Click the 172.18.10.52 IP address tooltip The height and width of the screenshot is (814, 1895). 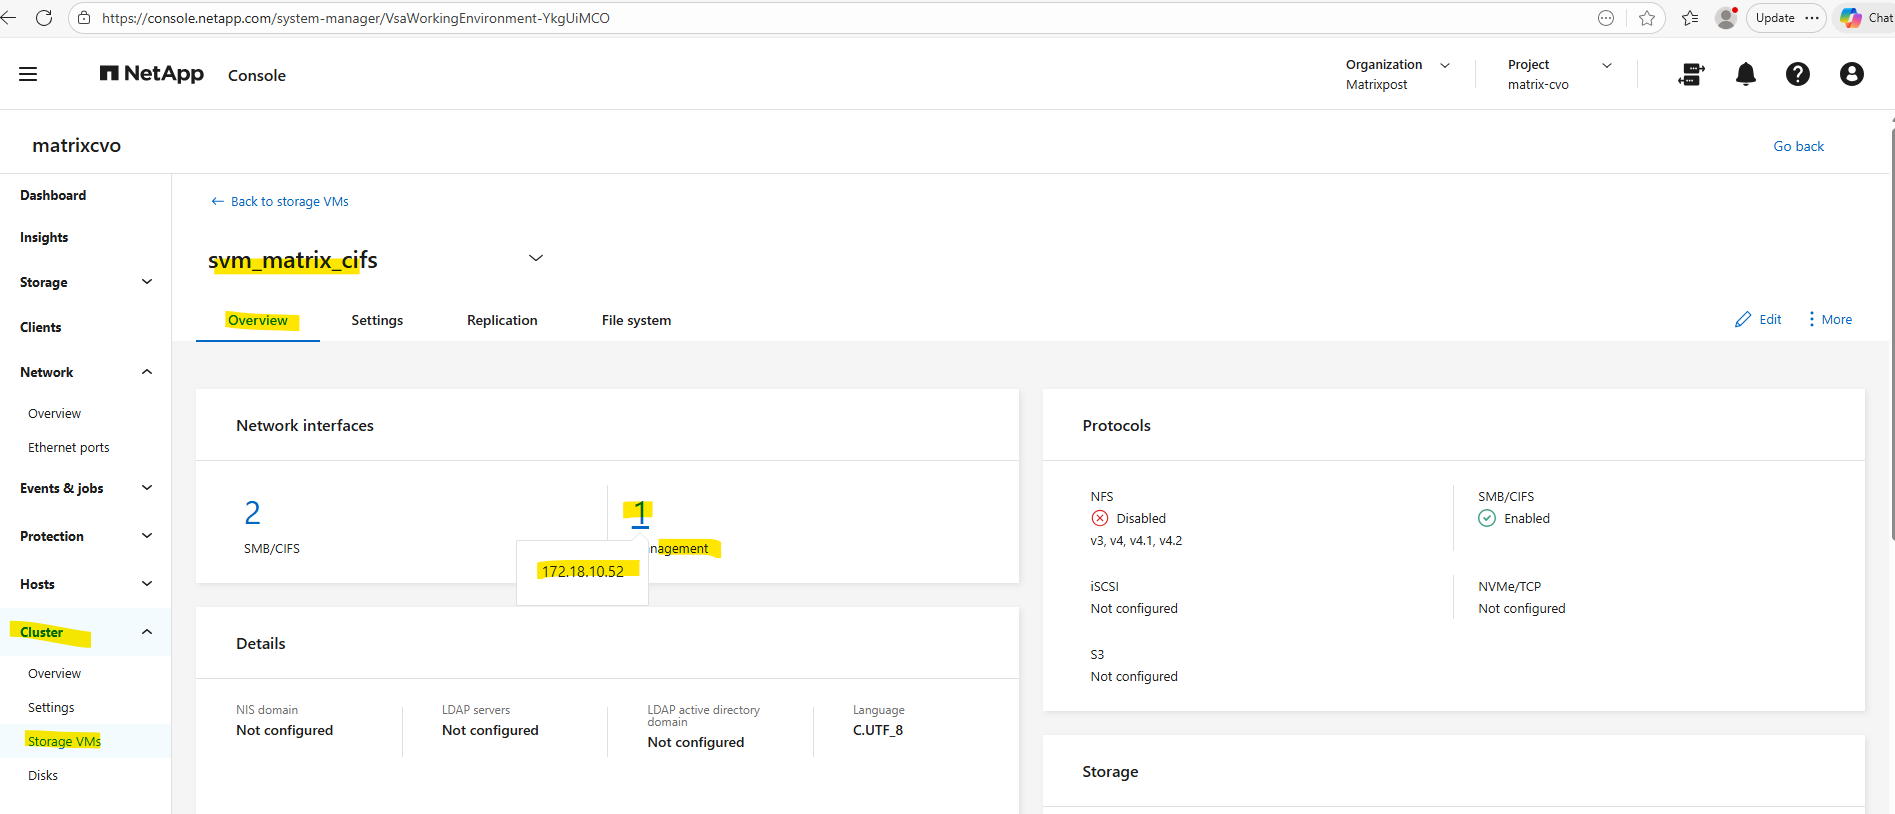[583, 571]
